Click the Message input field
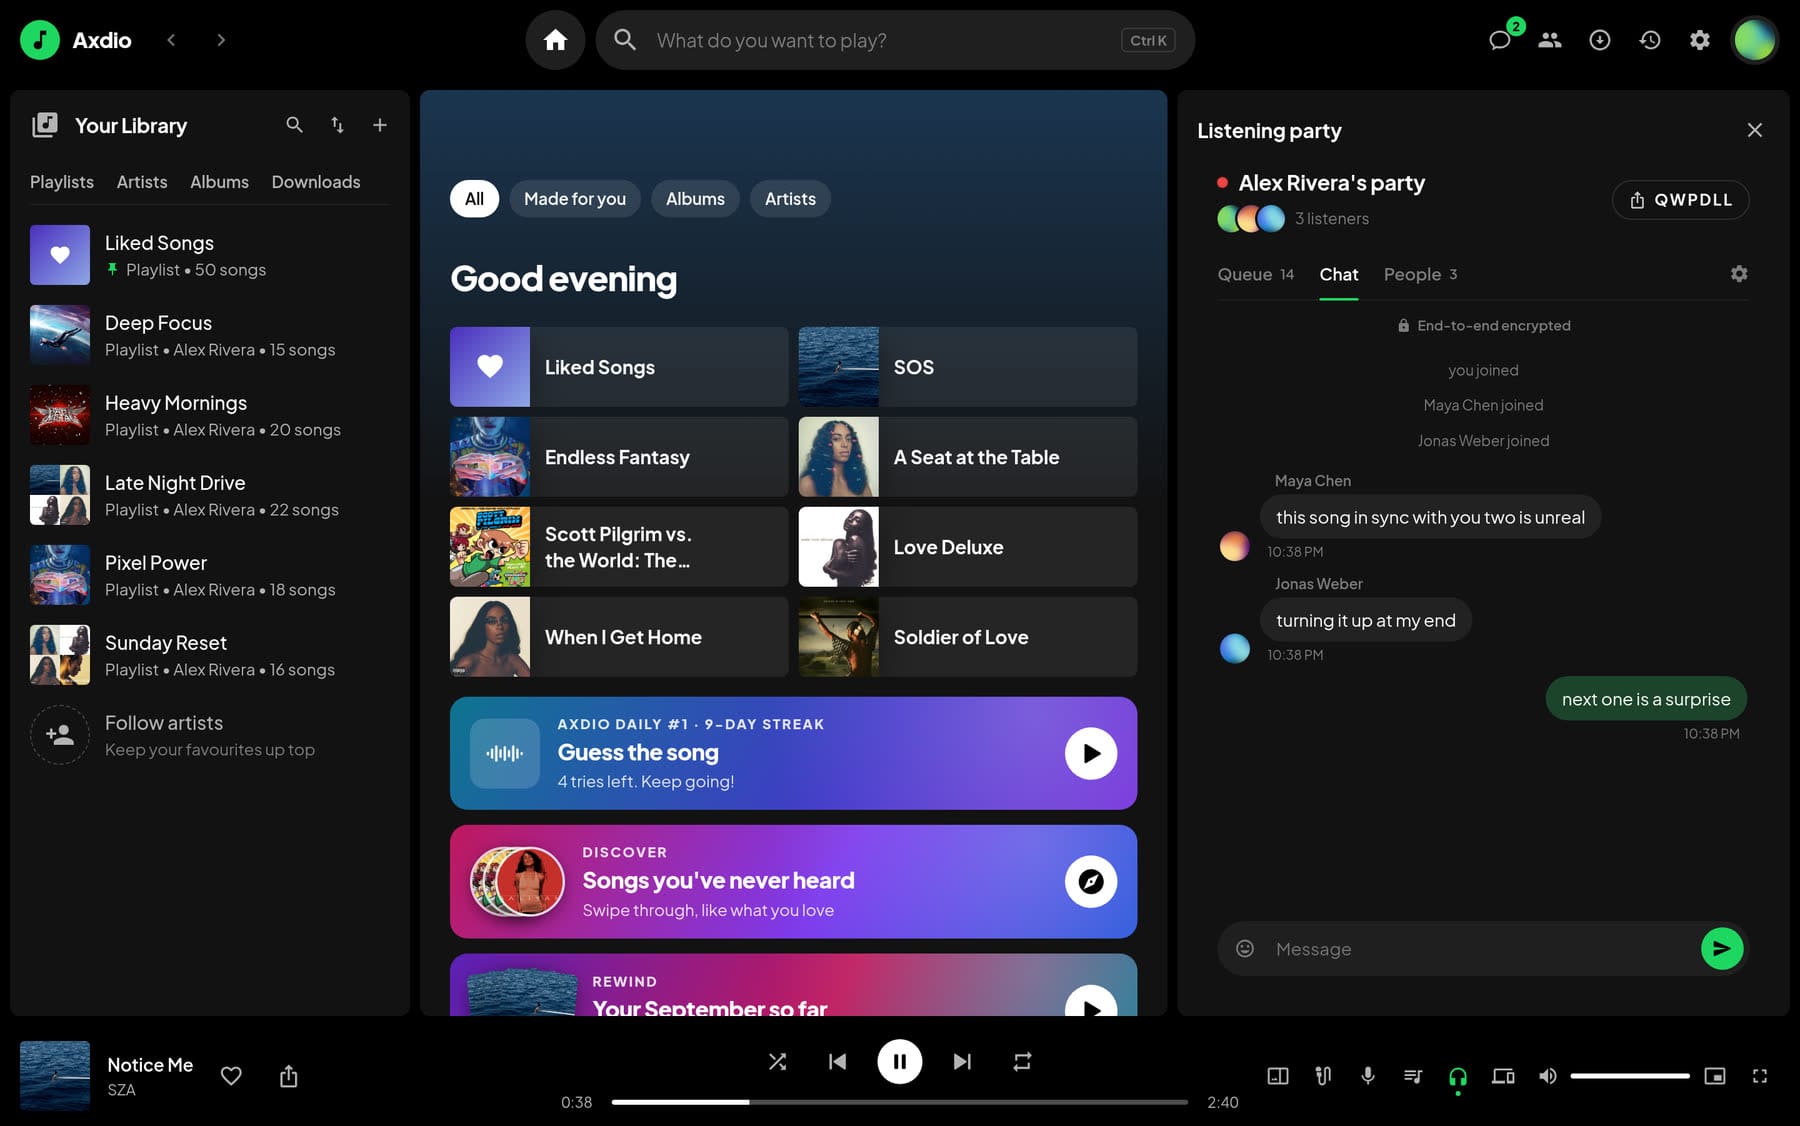 (1480, 948)
